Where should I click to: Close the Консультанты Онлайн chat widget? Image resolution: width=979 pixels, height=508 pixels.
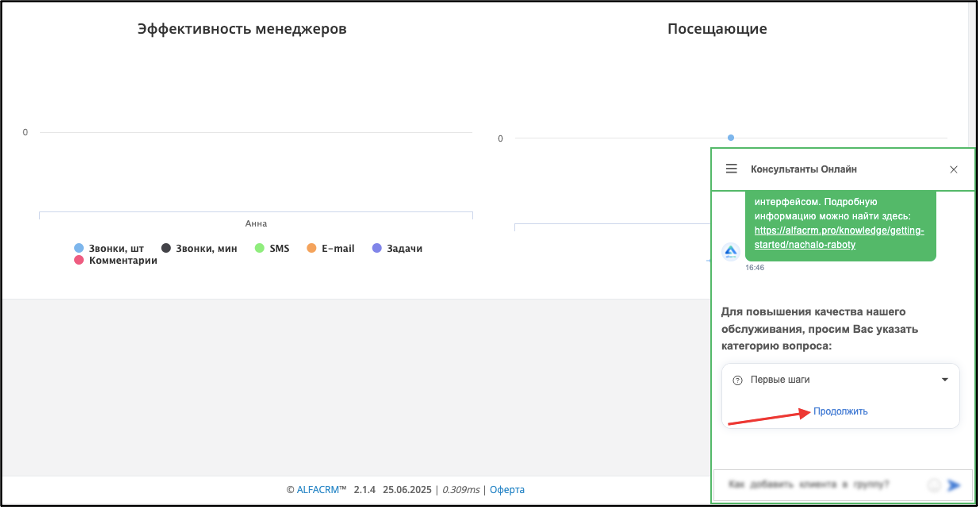pyautogui.click(x=953, y=169)
